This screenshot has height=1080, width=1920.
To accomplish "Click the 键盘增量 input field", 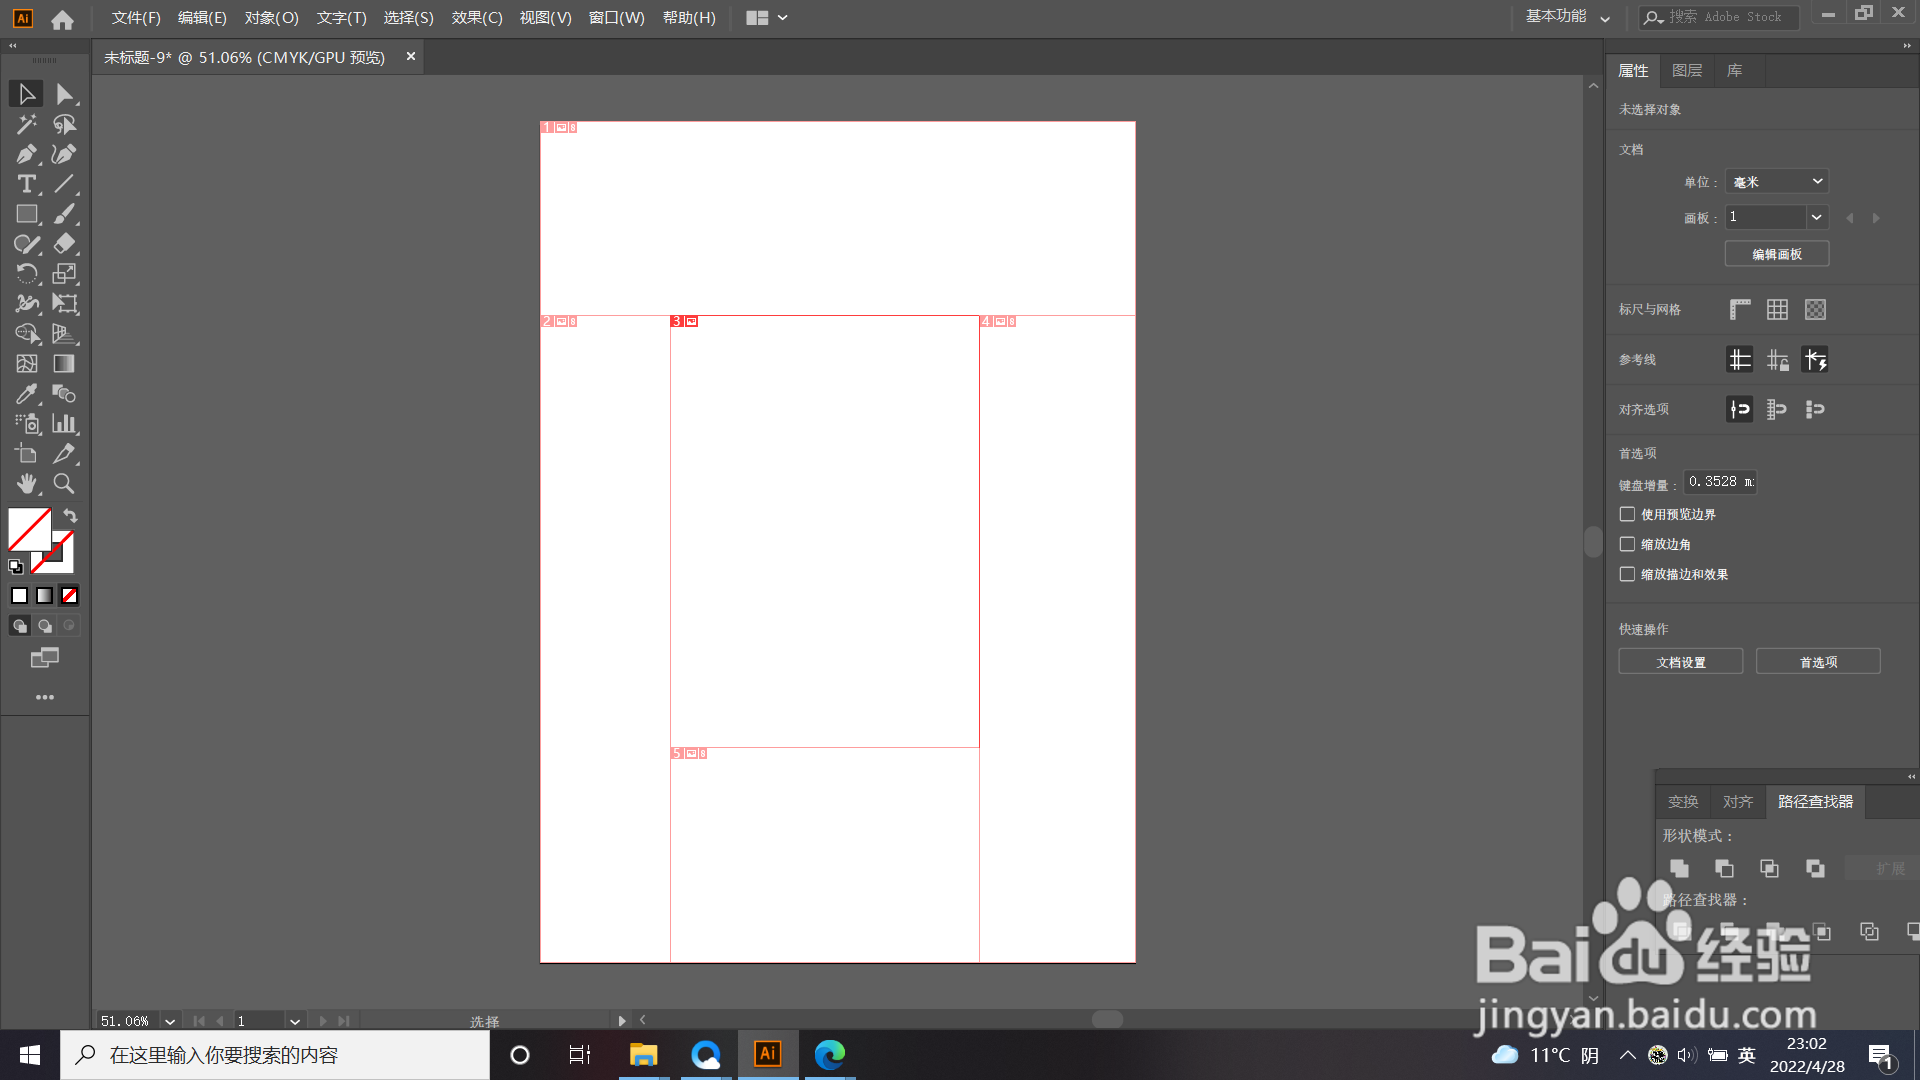I will point(1720,482).
